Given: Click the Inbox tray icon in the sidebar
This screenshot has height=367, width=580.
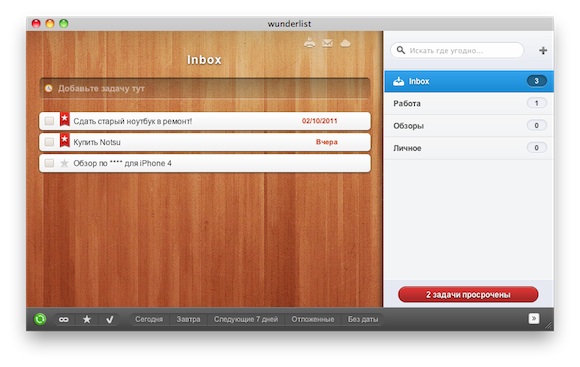Looking at the screenshot, I should 398,81.
